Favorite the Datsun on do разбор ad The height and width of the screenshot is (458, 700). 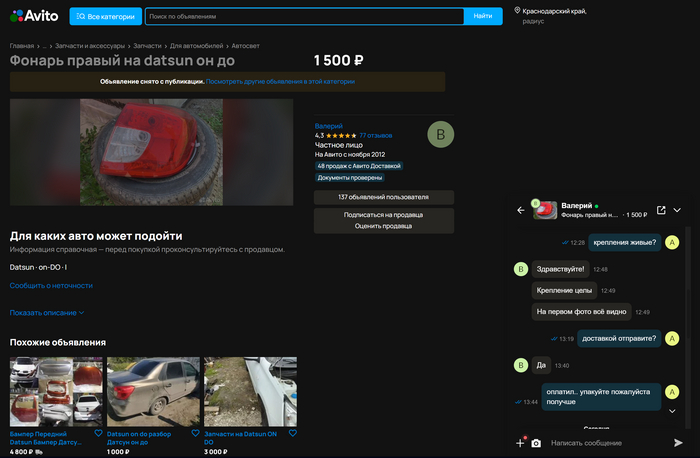[x=195, y=433]
